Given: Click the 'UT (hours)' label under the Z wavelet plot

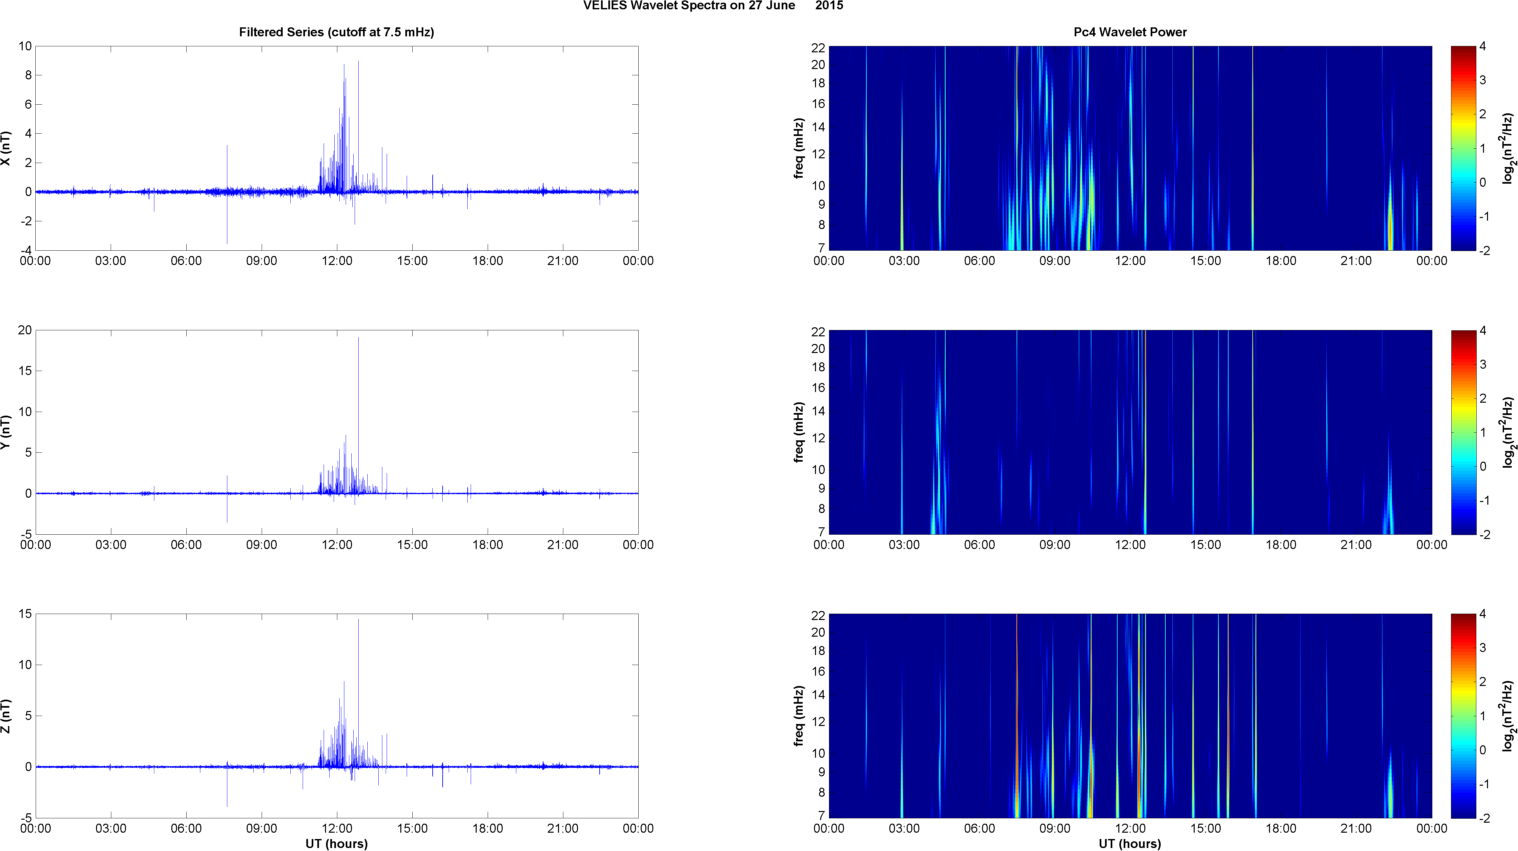Looking at the screenshot, I should (1130, 844).
